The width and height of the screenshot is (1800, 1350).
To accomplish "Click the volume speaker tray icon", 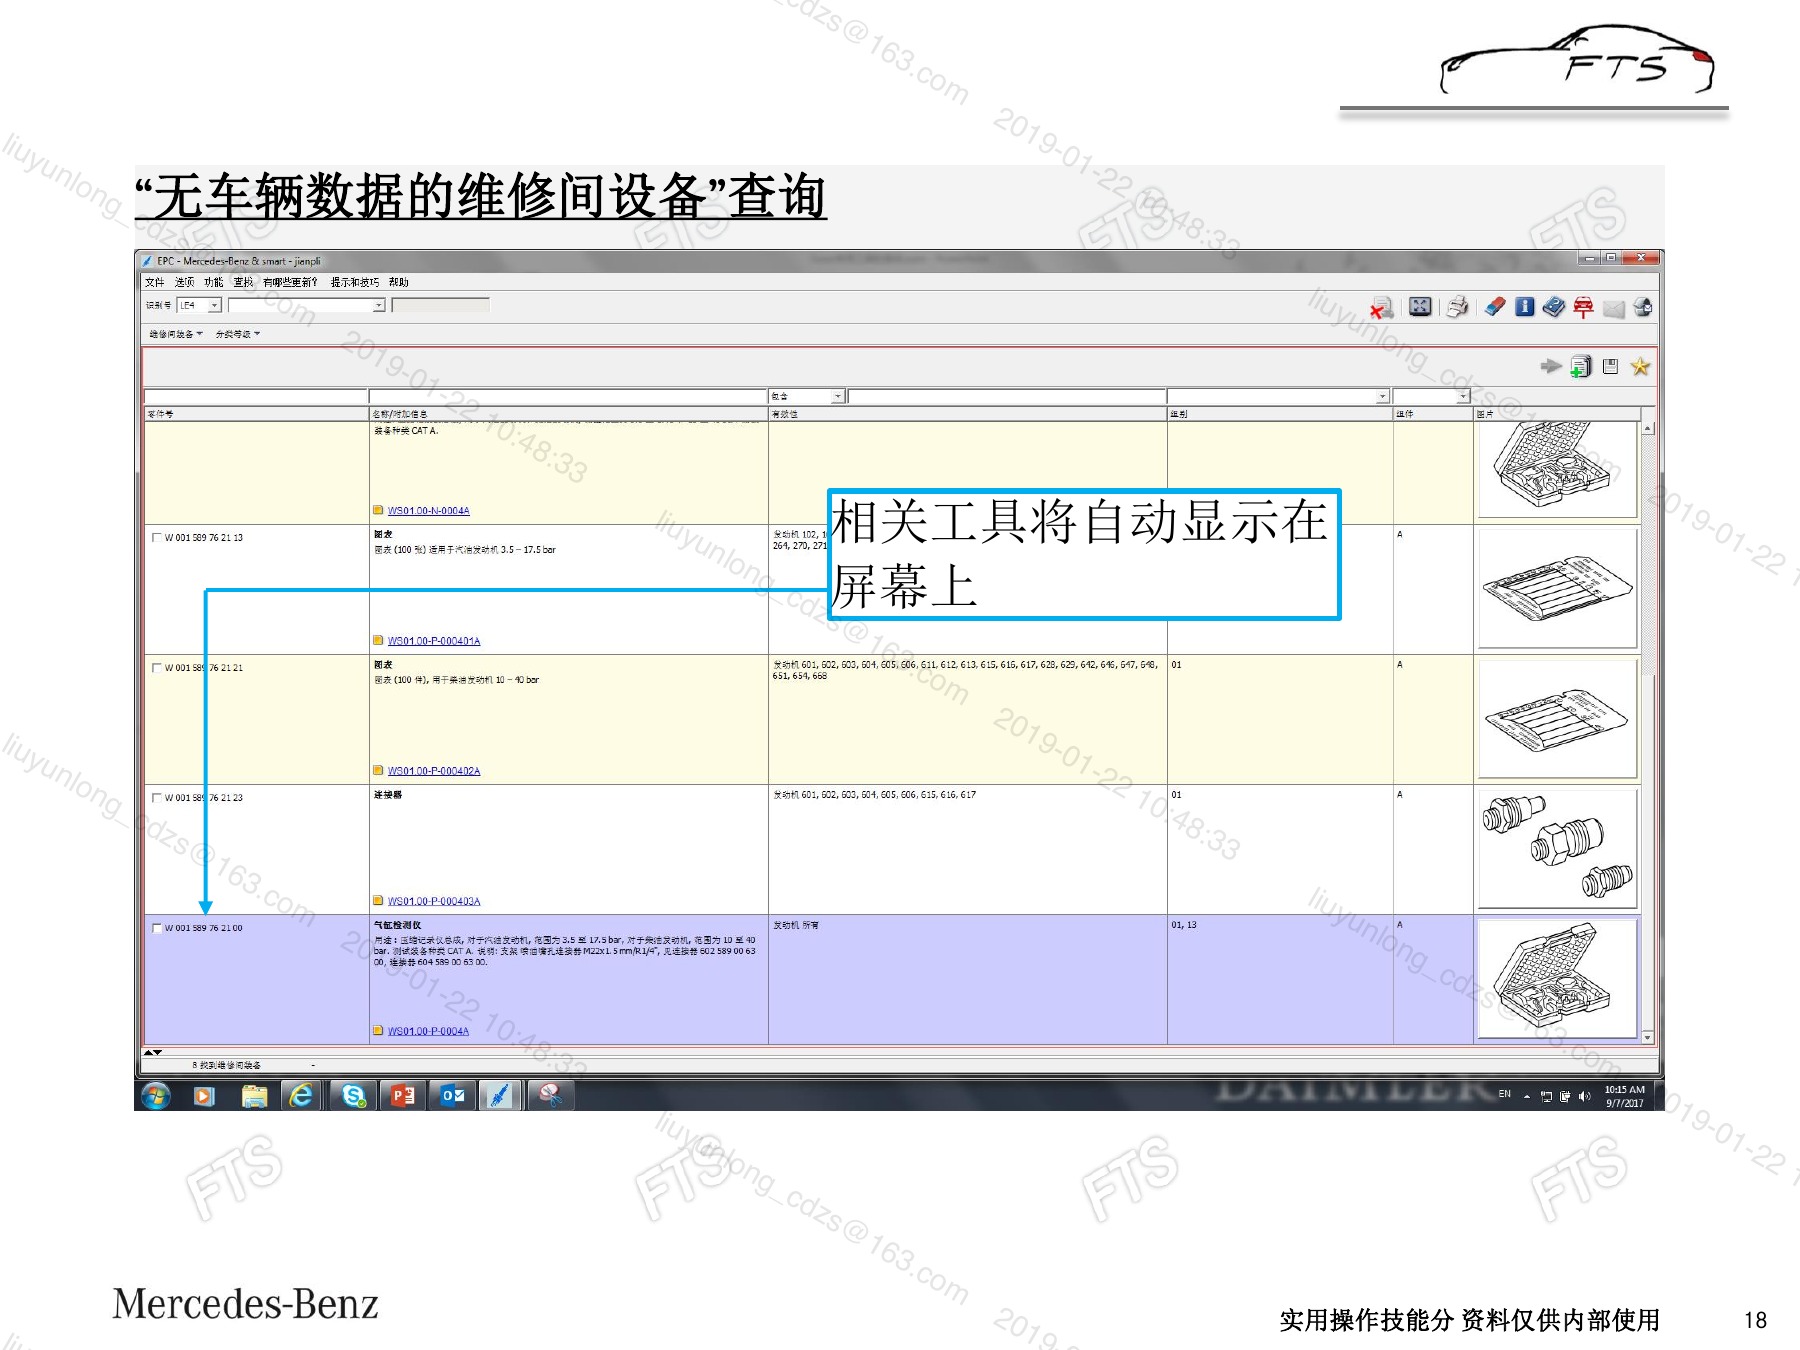I will pos(1584,1096).
